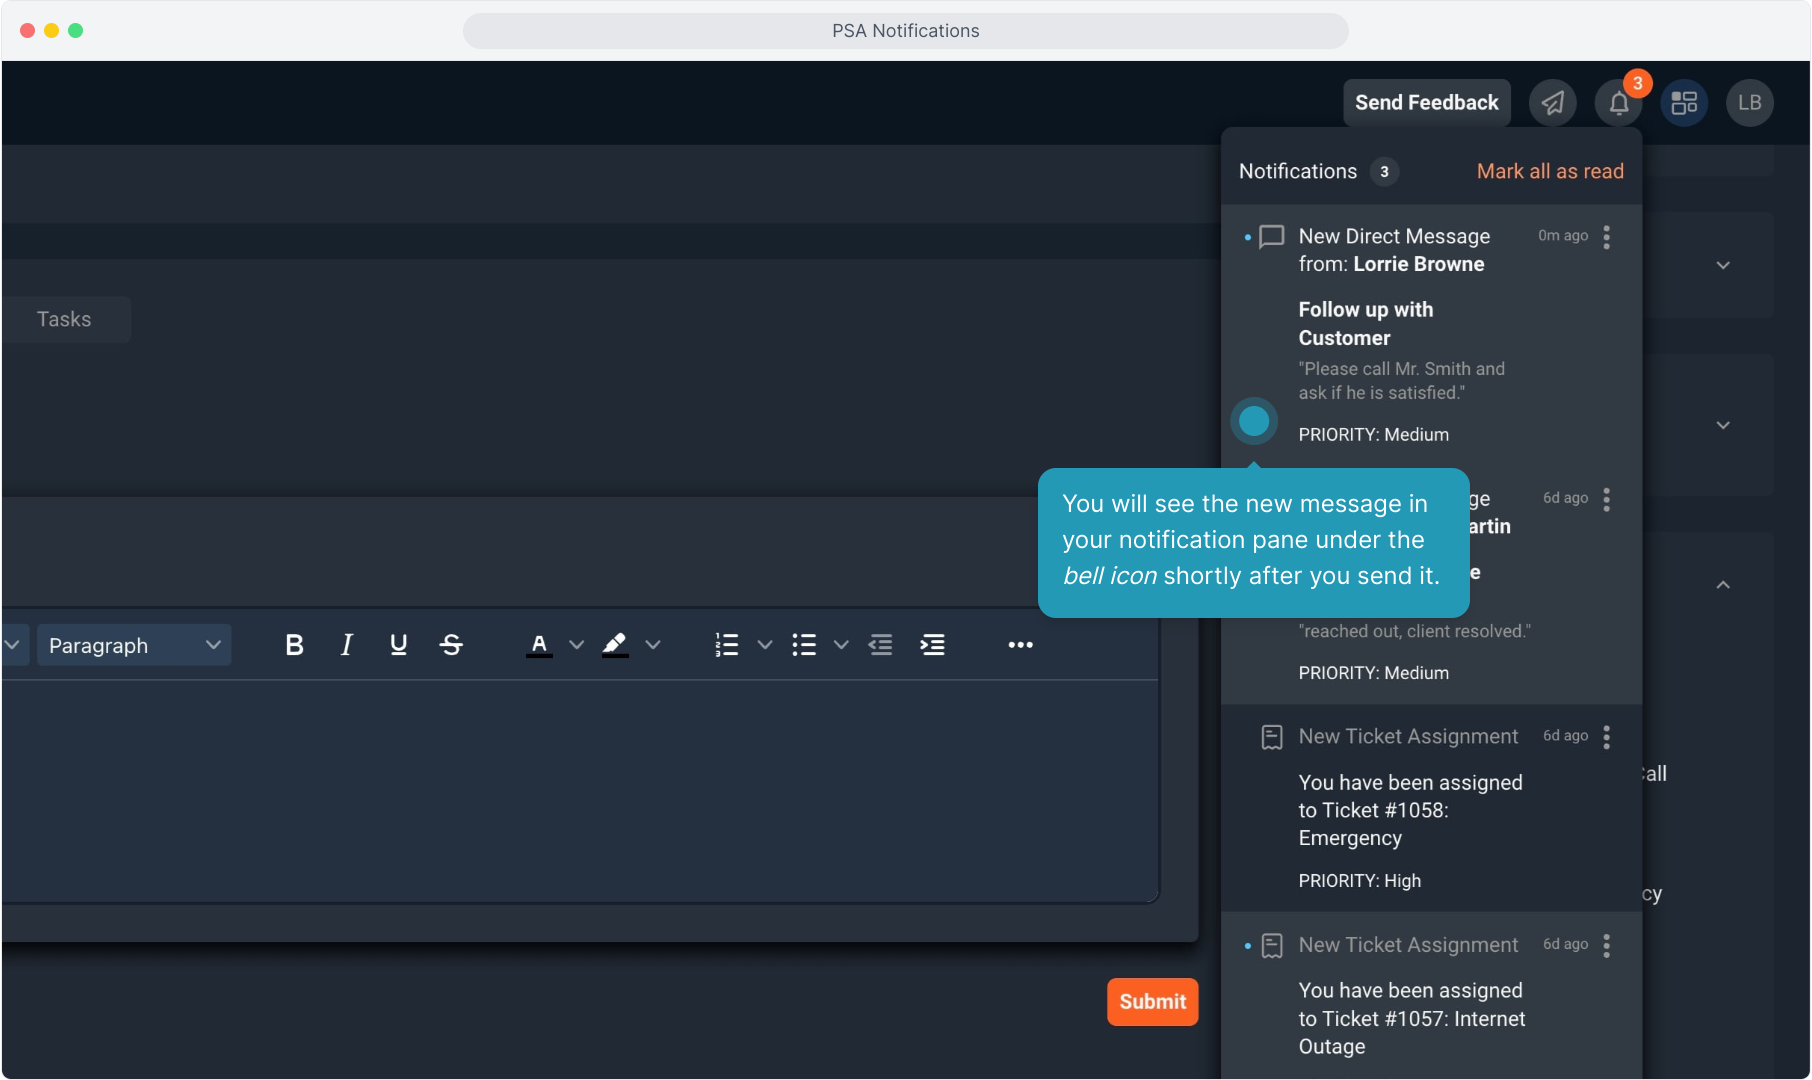The width and height of the screenshot is (1812, 1080).
Task: Open the Paragraph style dropdown
Action: click(x=134, y=645)
